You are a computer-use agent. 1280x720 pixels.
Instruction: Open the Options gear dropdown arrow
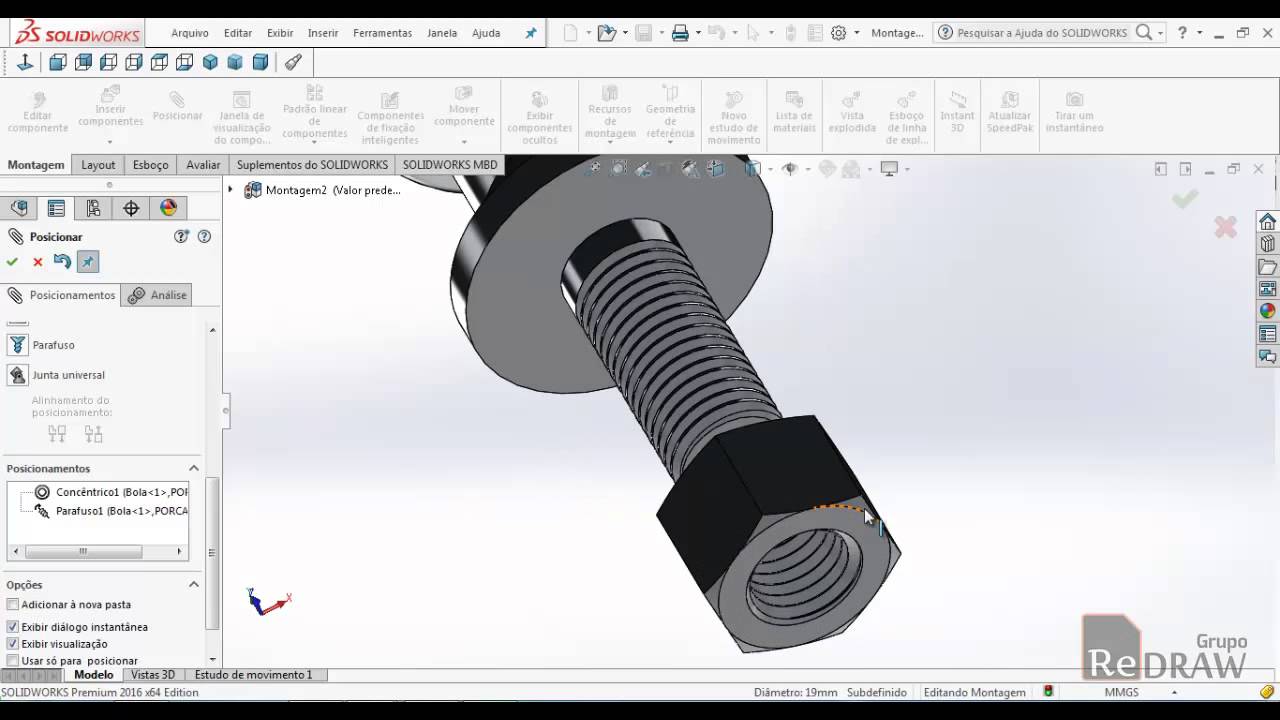click(856, 33)
